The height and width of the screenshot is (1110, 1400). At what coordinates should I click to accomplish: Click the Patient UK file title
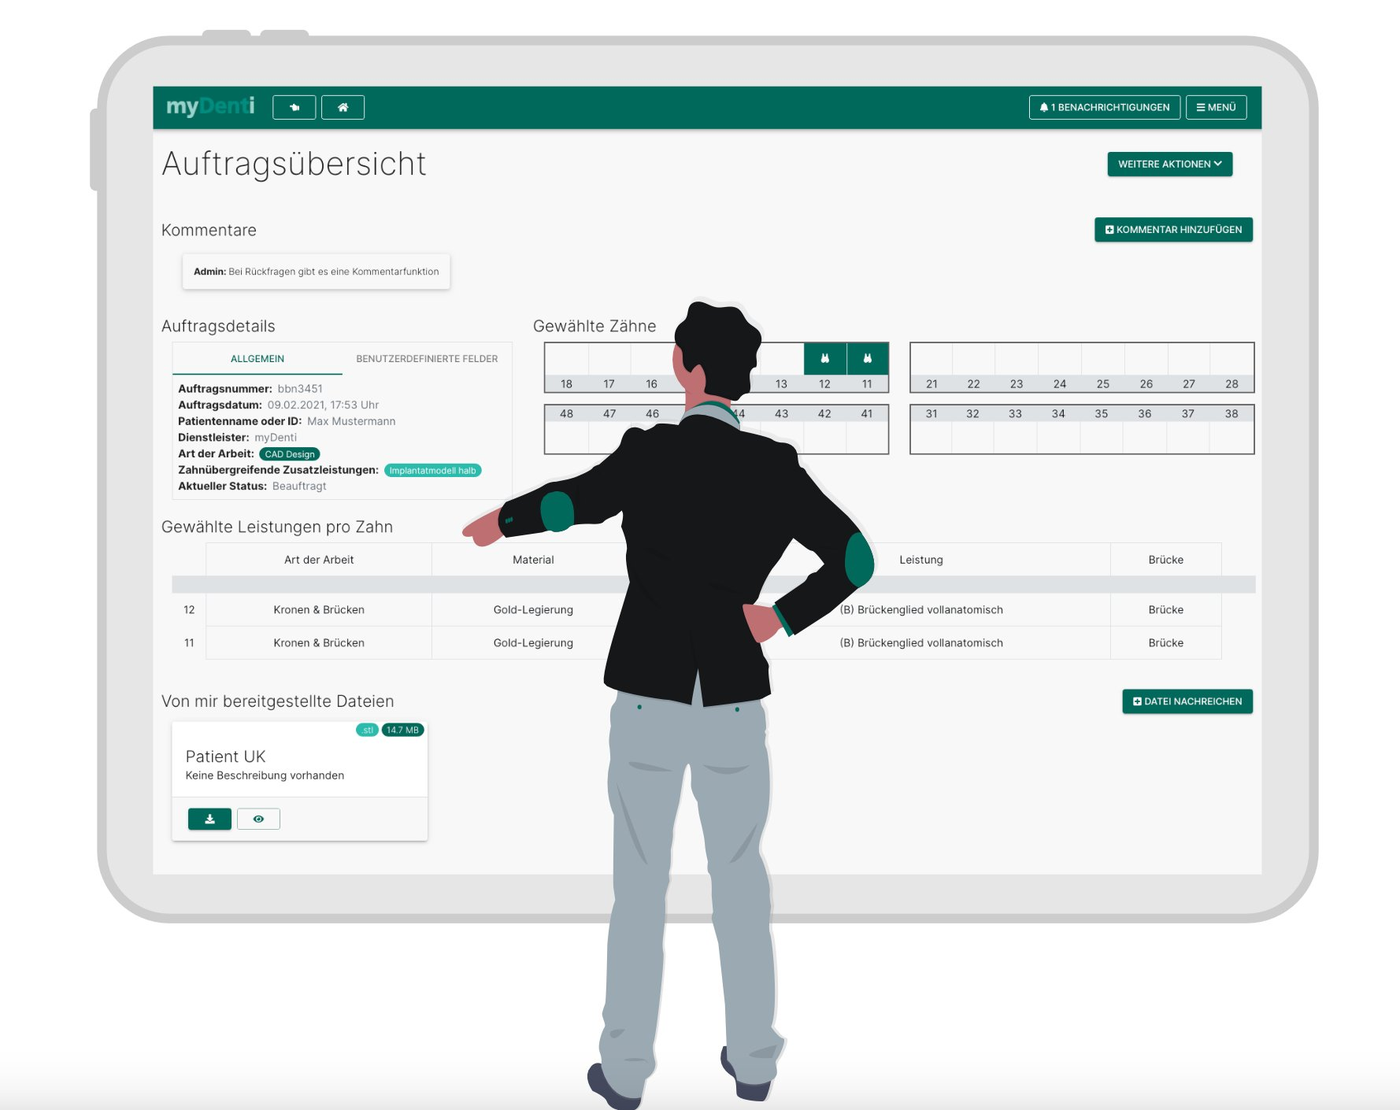pos(226,757)
